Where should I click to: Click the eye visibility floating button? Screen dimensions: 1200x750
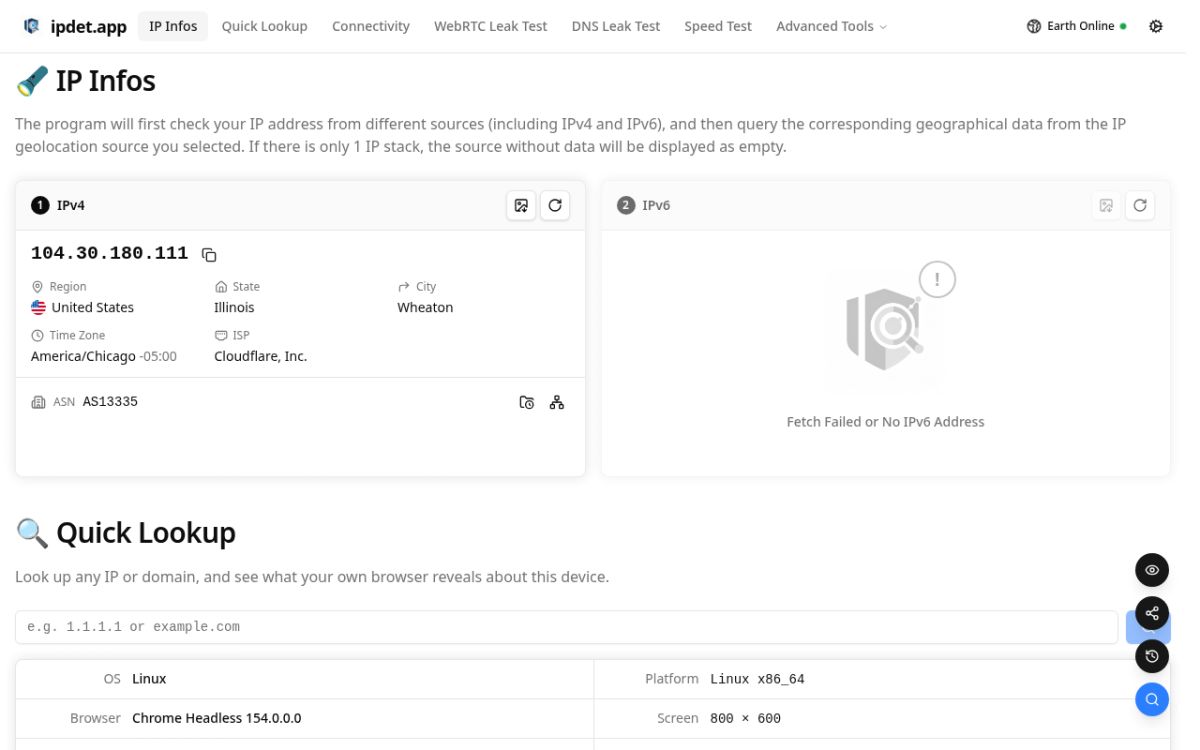click(1152, 570)
